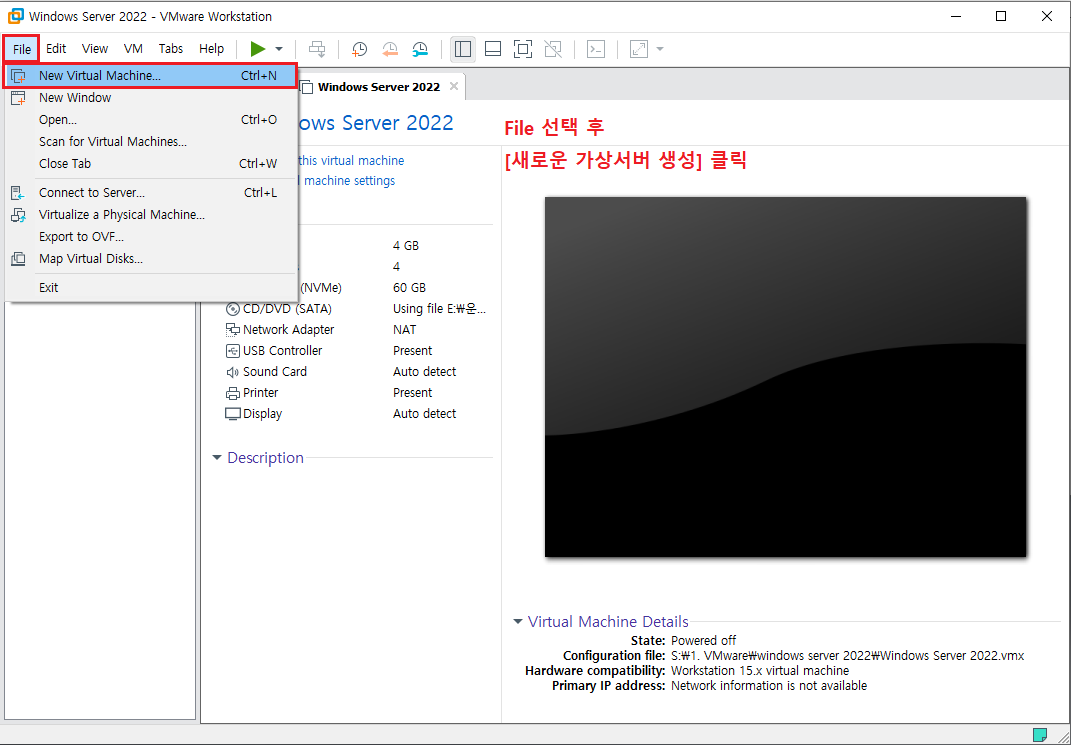Select the Network Adapter device row
Image resolution: width=1071 pixels, height=745 pixels.
[x=357, y=330]
